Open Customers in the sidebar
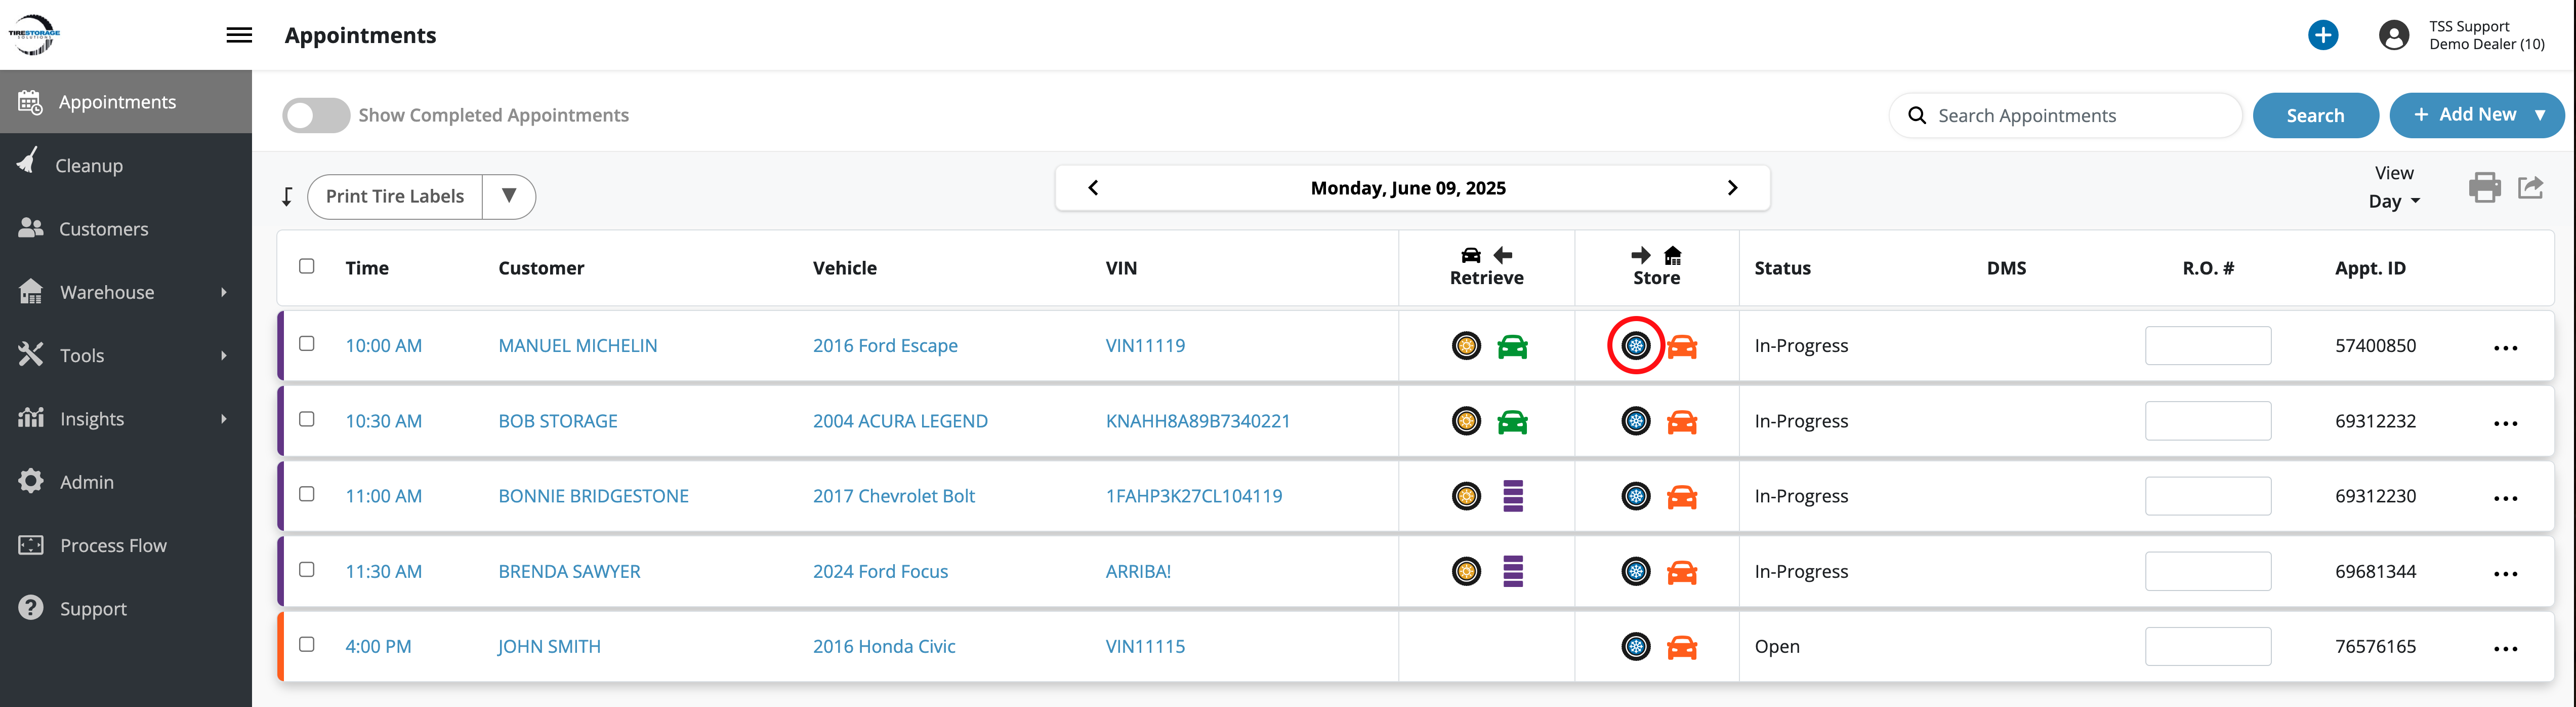Screen dimensions: 2576x707 coord(103,229)
